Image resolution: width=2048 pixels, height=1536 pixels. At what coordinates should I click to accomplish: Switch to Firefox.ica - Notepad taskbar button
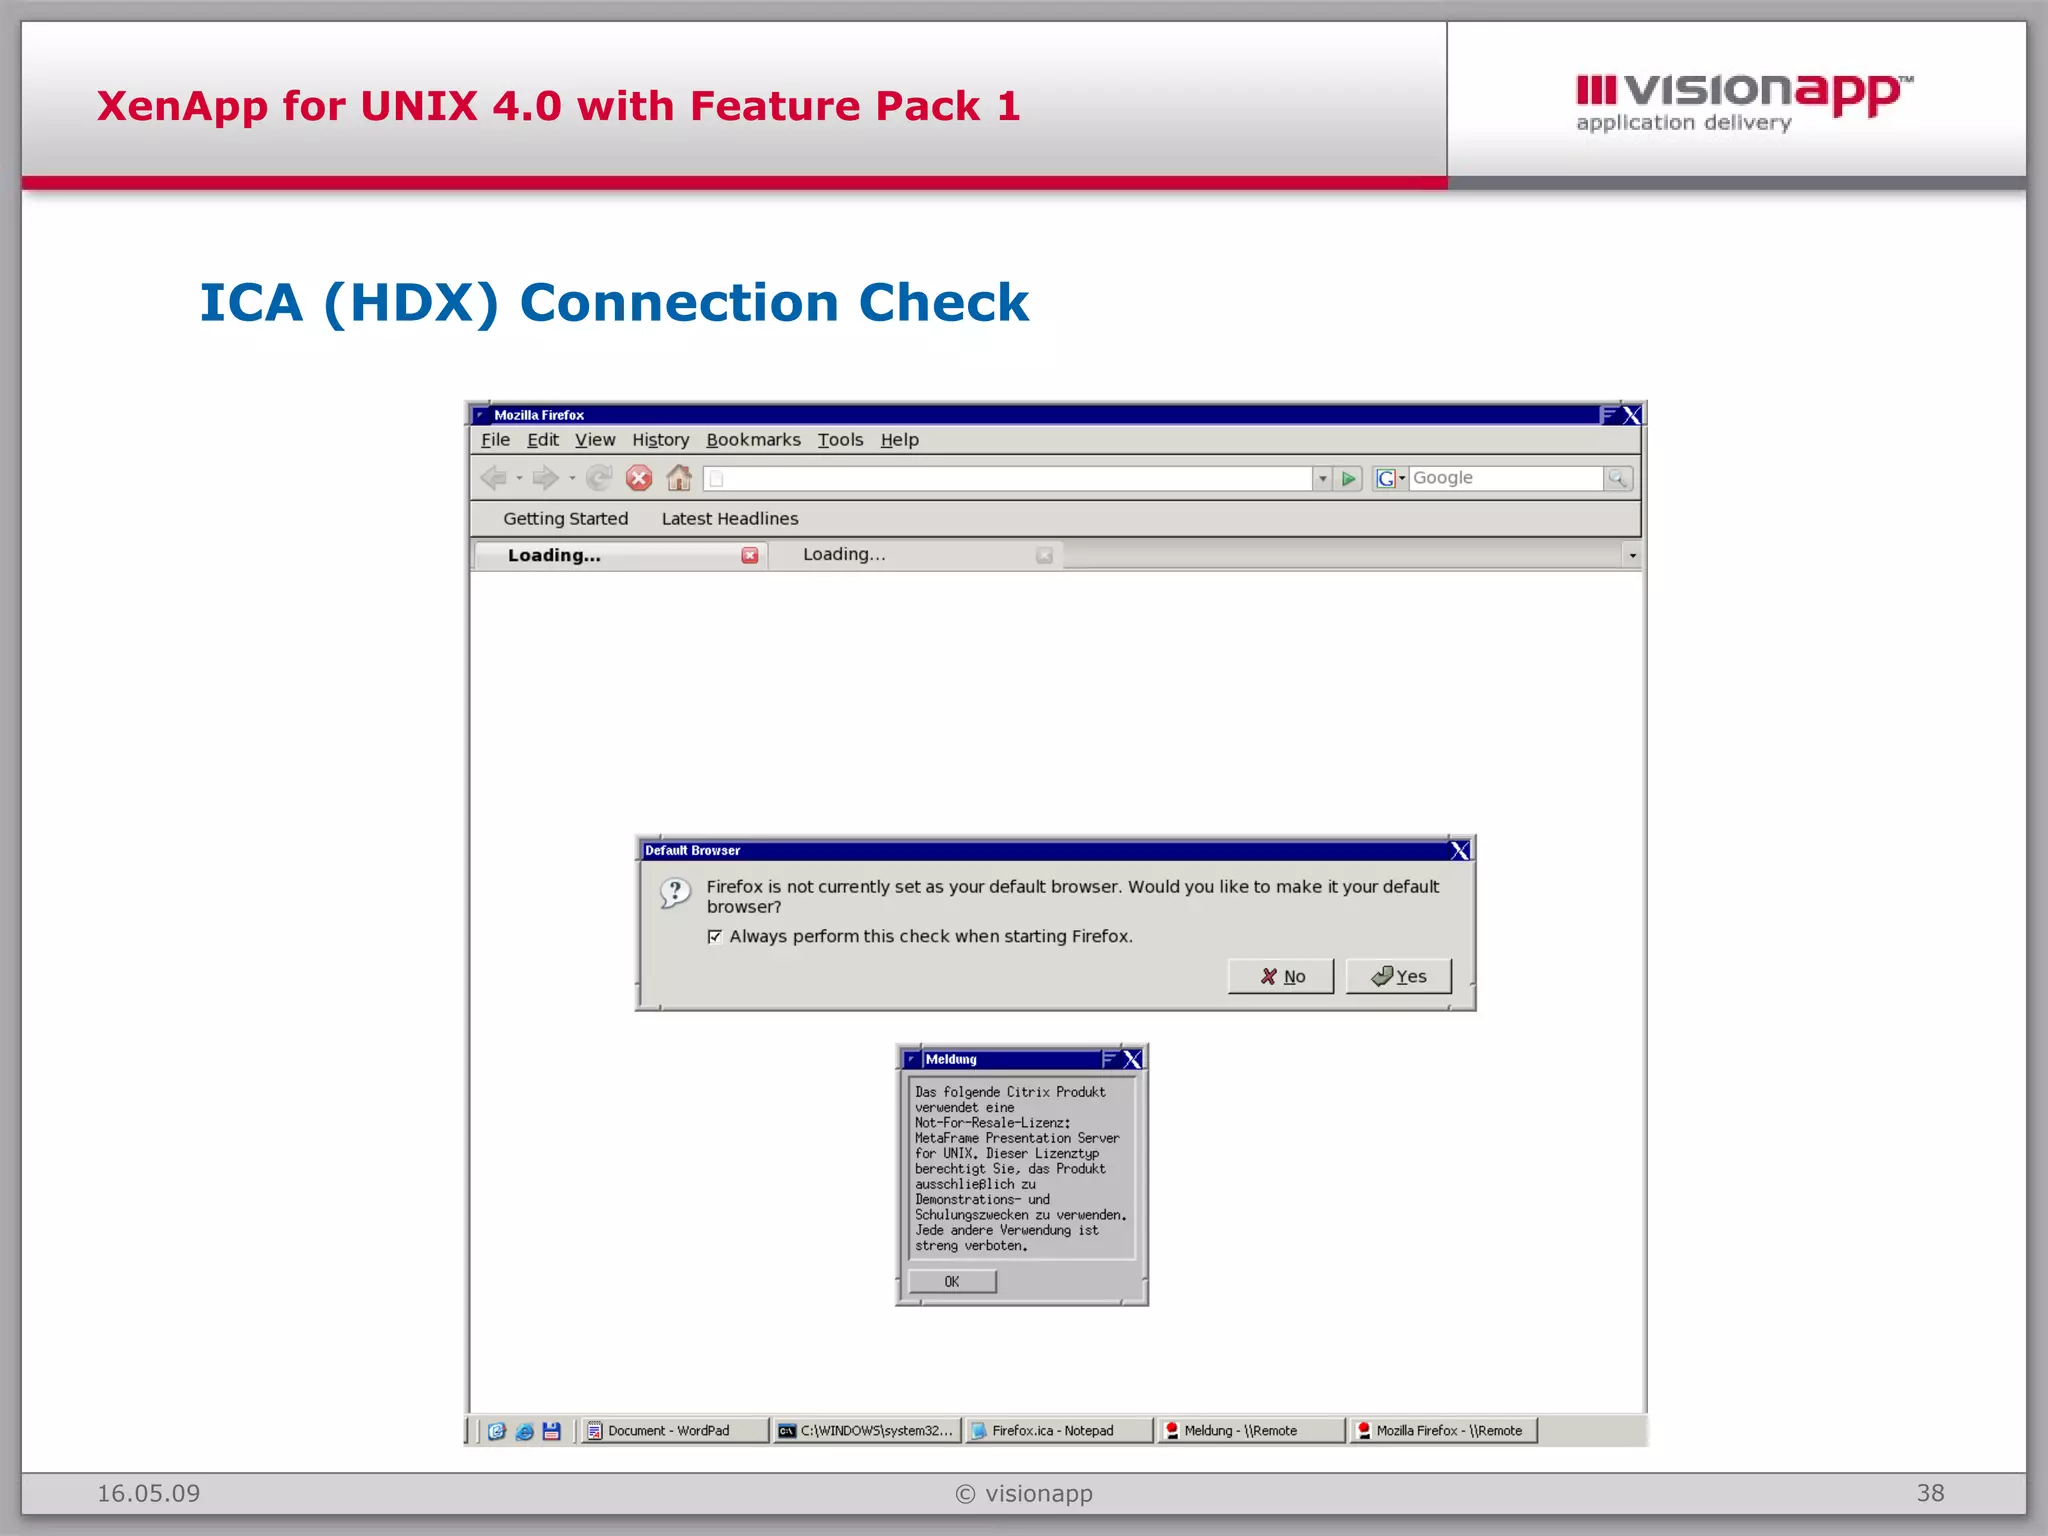tap(1058, 1431)
